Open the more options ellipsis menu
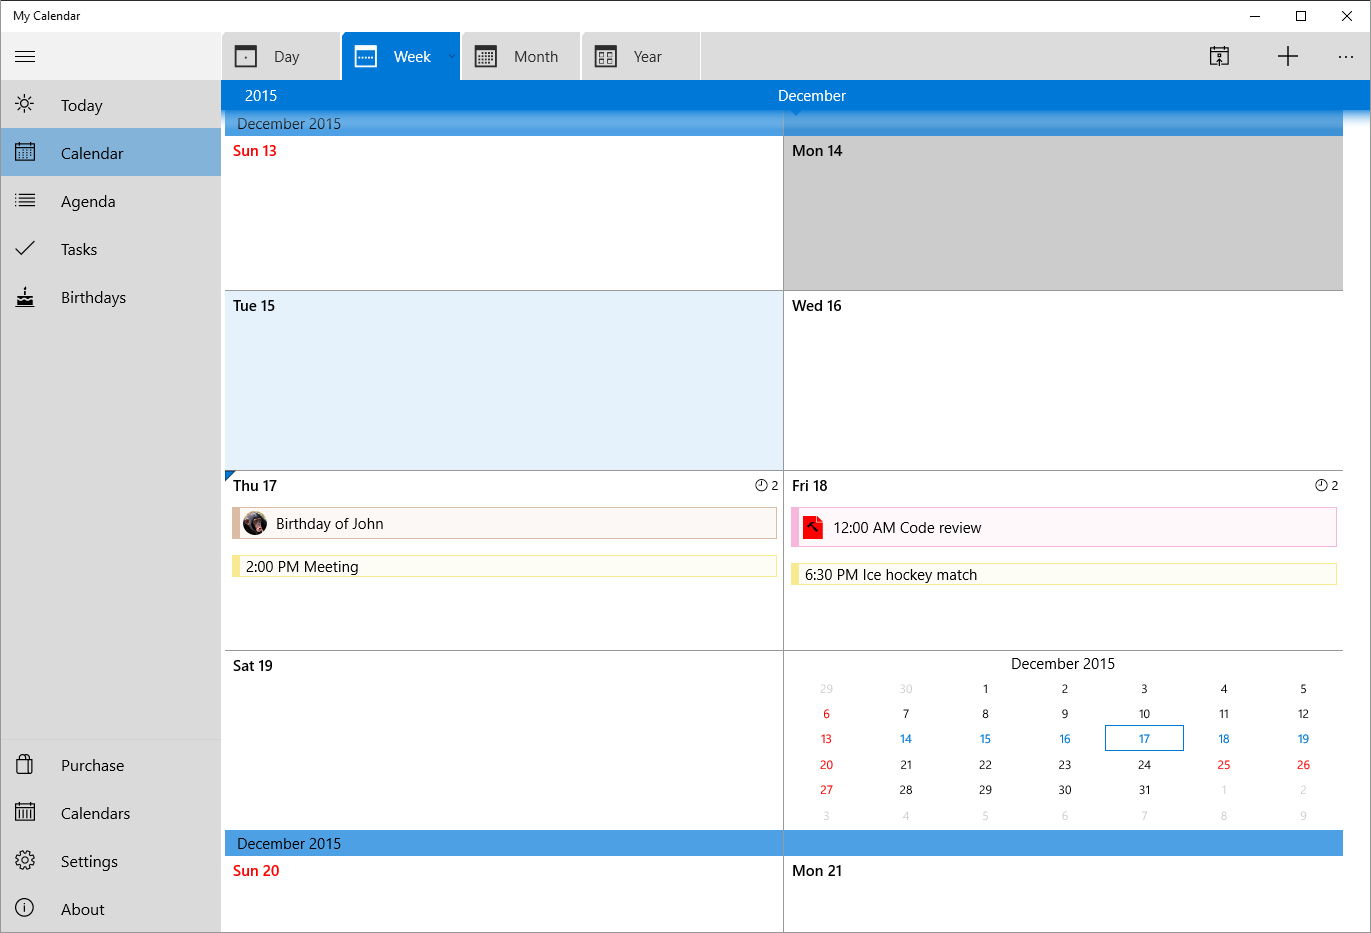1371x933 pixels. pyautogui.click(x=1345, y=57)
